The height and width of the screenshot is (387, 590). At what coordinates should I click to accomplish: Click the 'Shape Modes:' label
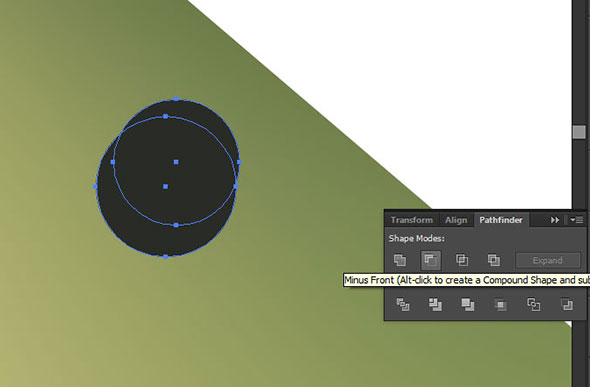pos(416,238)
